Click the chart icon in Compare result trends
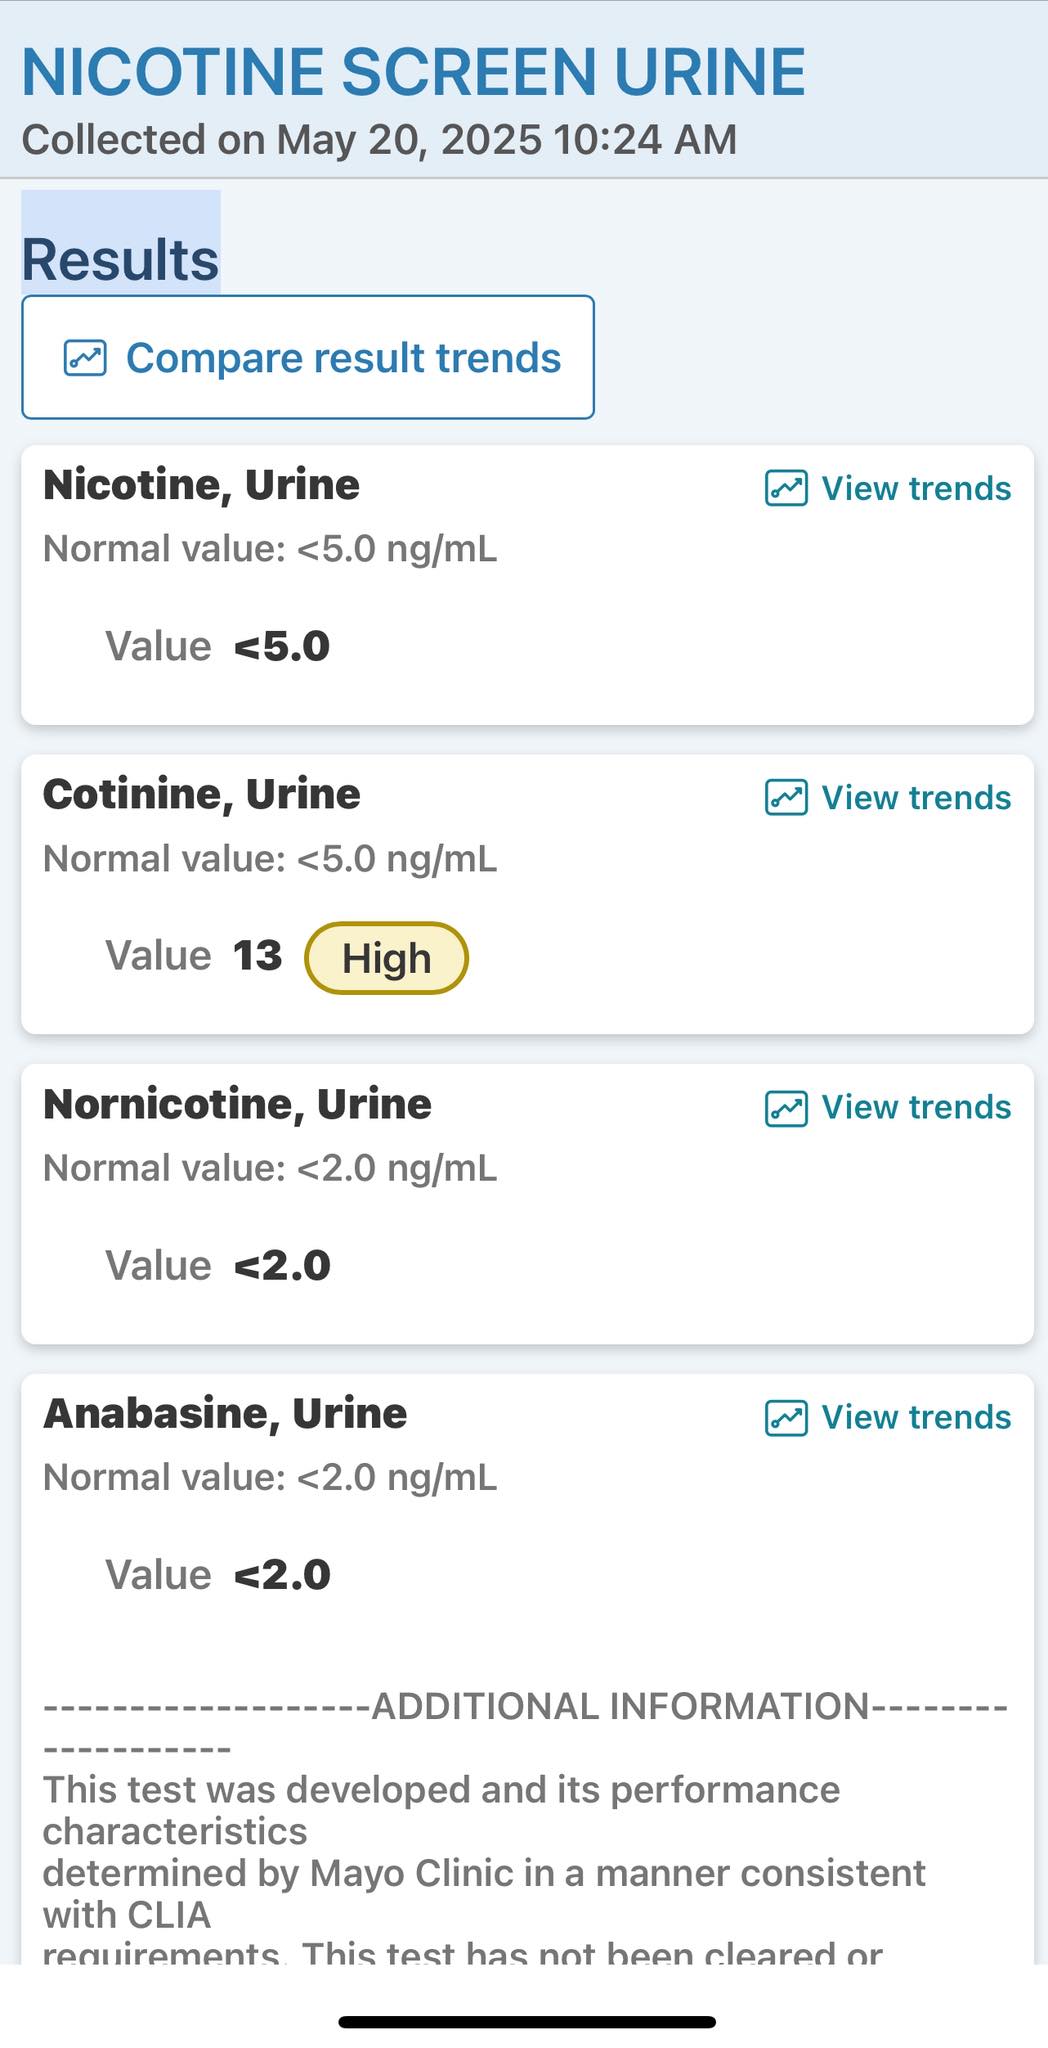This screenshot has height=2048, width=1048. (85, 357)
